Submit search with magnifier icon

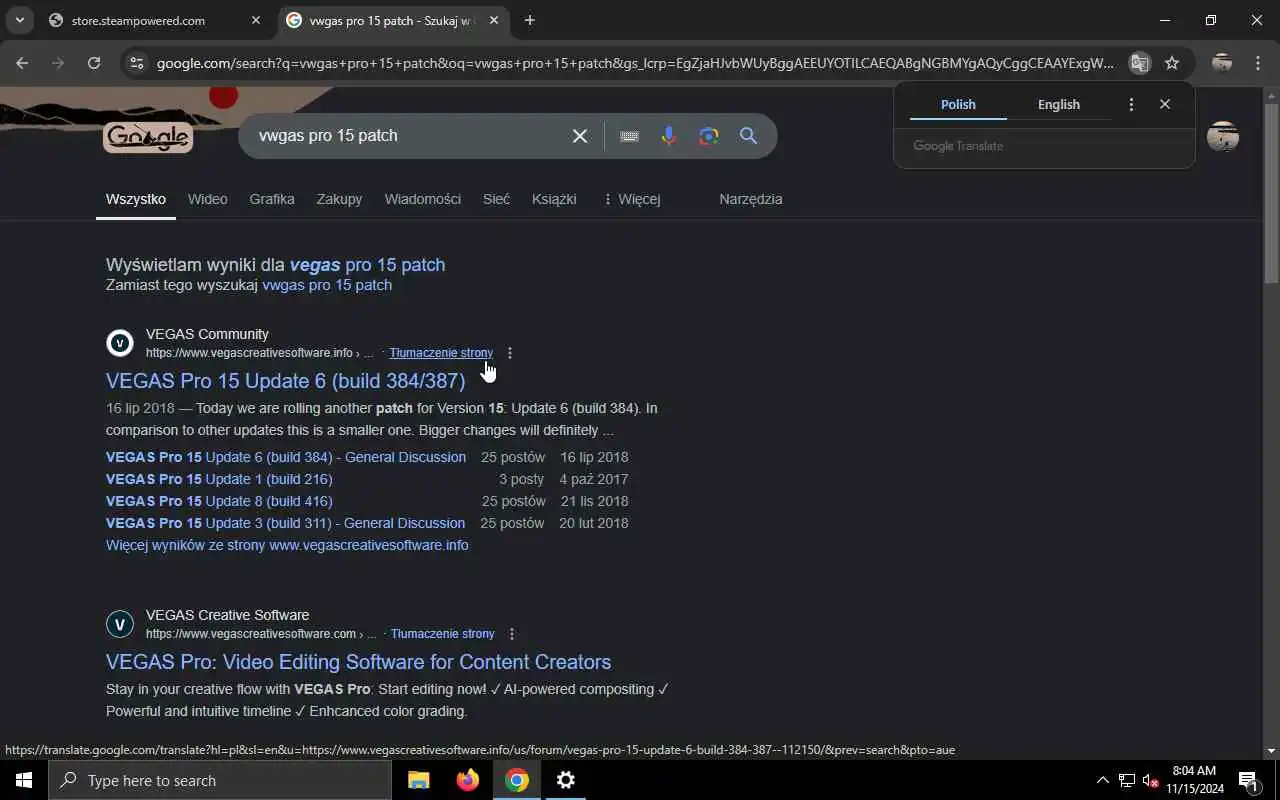pos(748,136)
